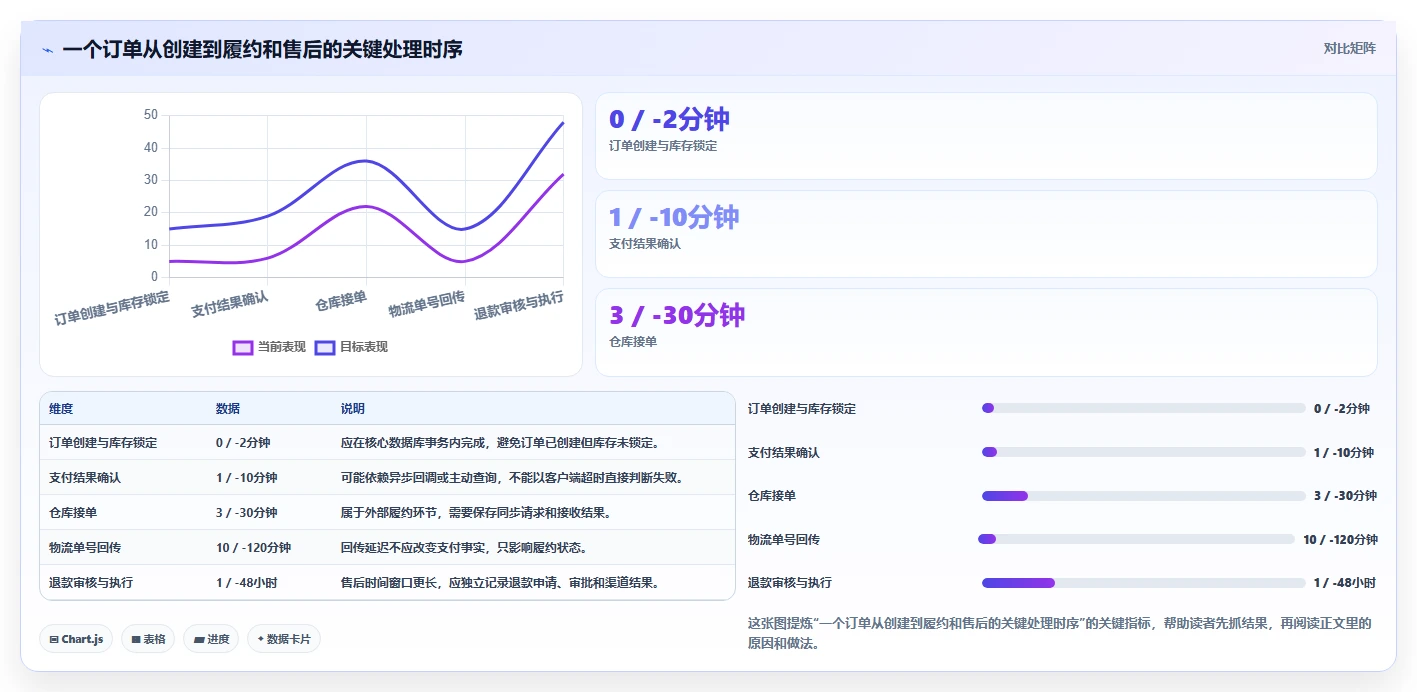Click progress label 物流单号回传
1417x692 pixels.
pos(784,539)
